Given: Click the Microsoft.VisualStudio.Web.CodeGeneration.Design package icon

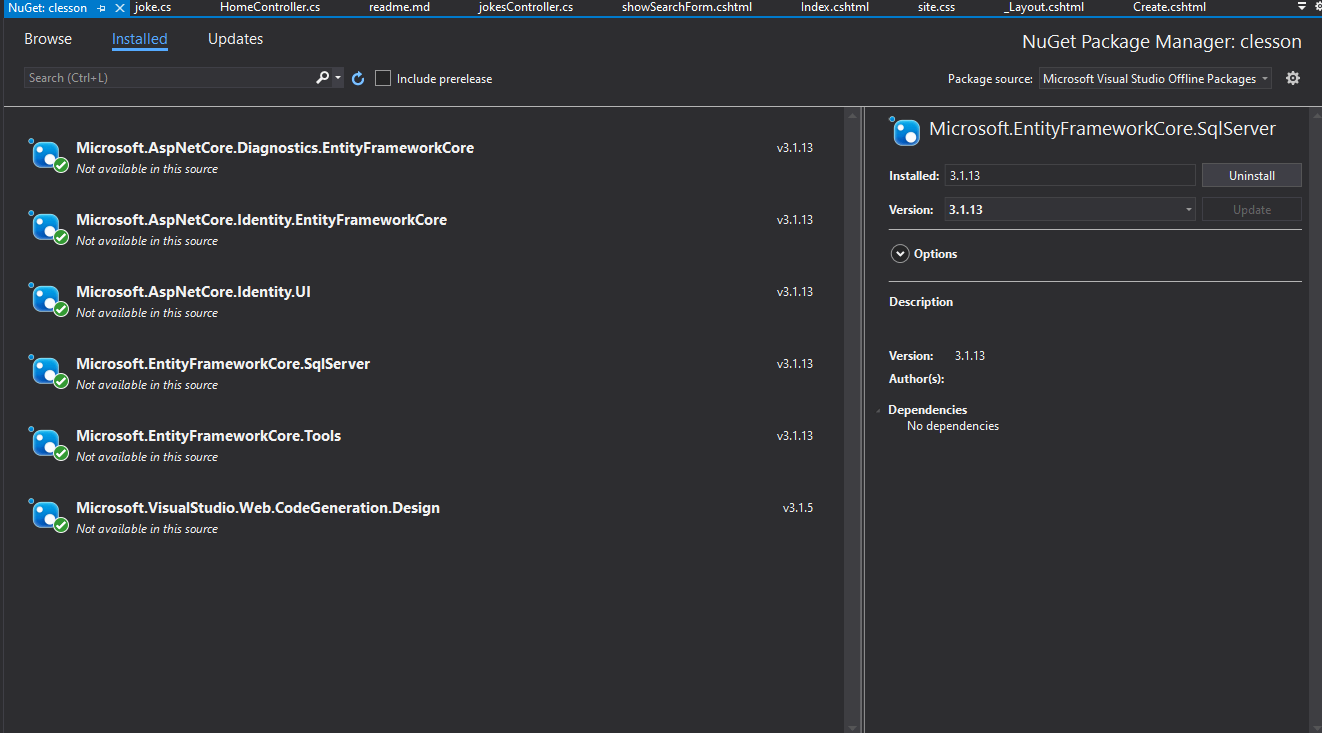Looking at the screenshot, I should coord(49,515).
